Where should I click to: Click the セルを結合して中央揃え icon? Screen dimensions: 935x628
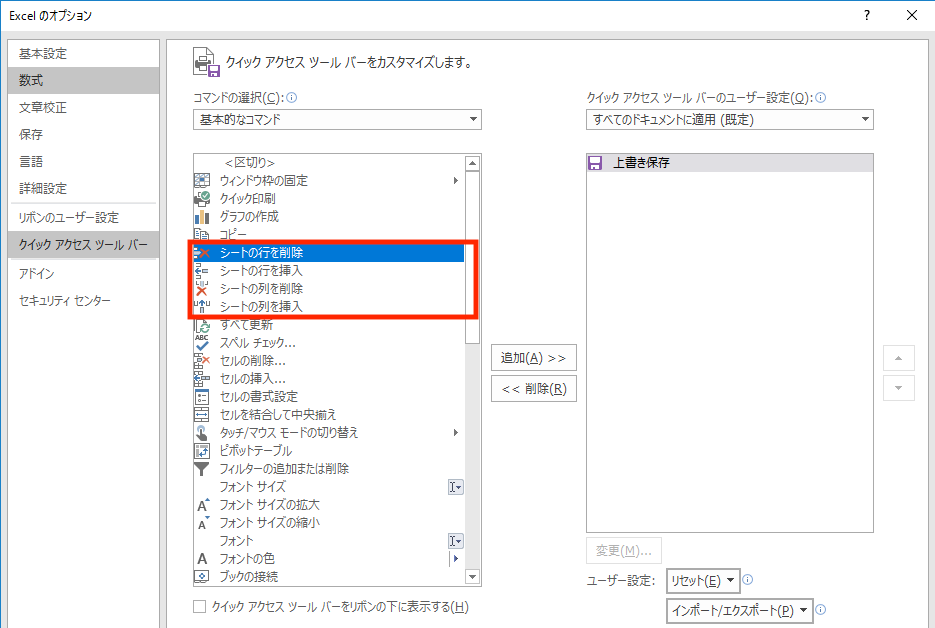coord(202,414)
